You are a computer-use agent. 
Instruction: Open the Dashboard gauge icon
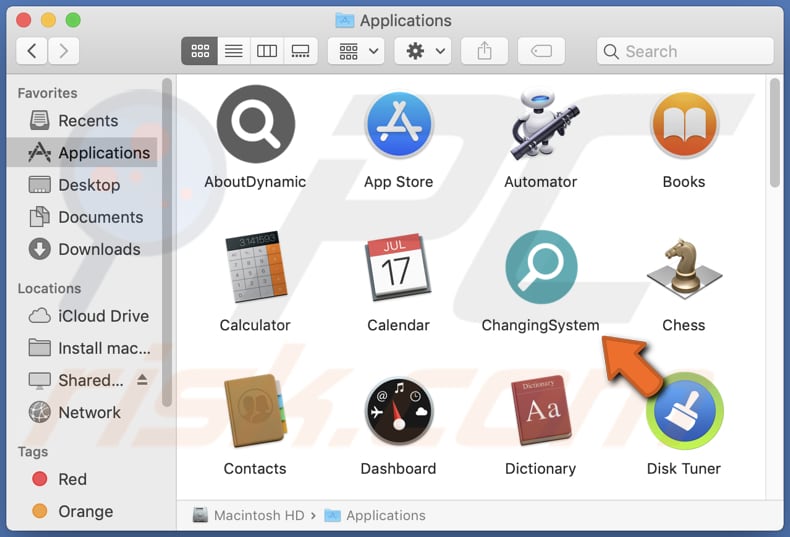coord(399,410)
